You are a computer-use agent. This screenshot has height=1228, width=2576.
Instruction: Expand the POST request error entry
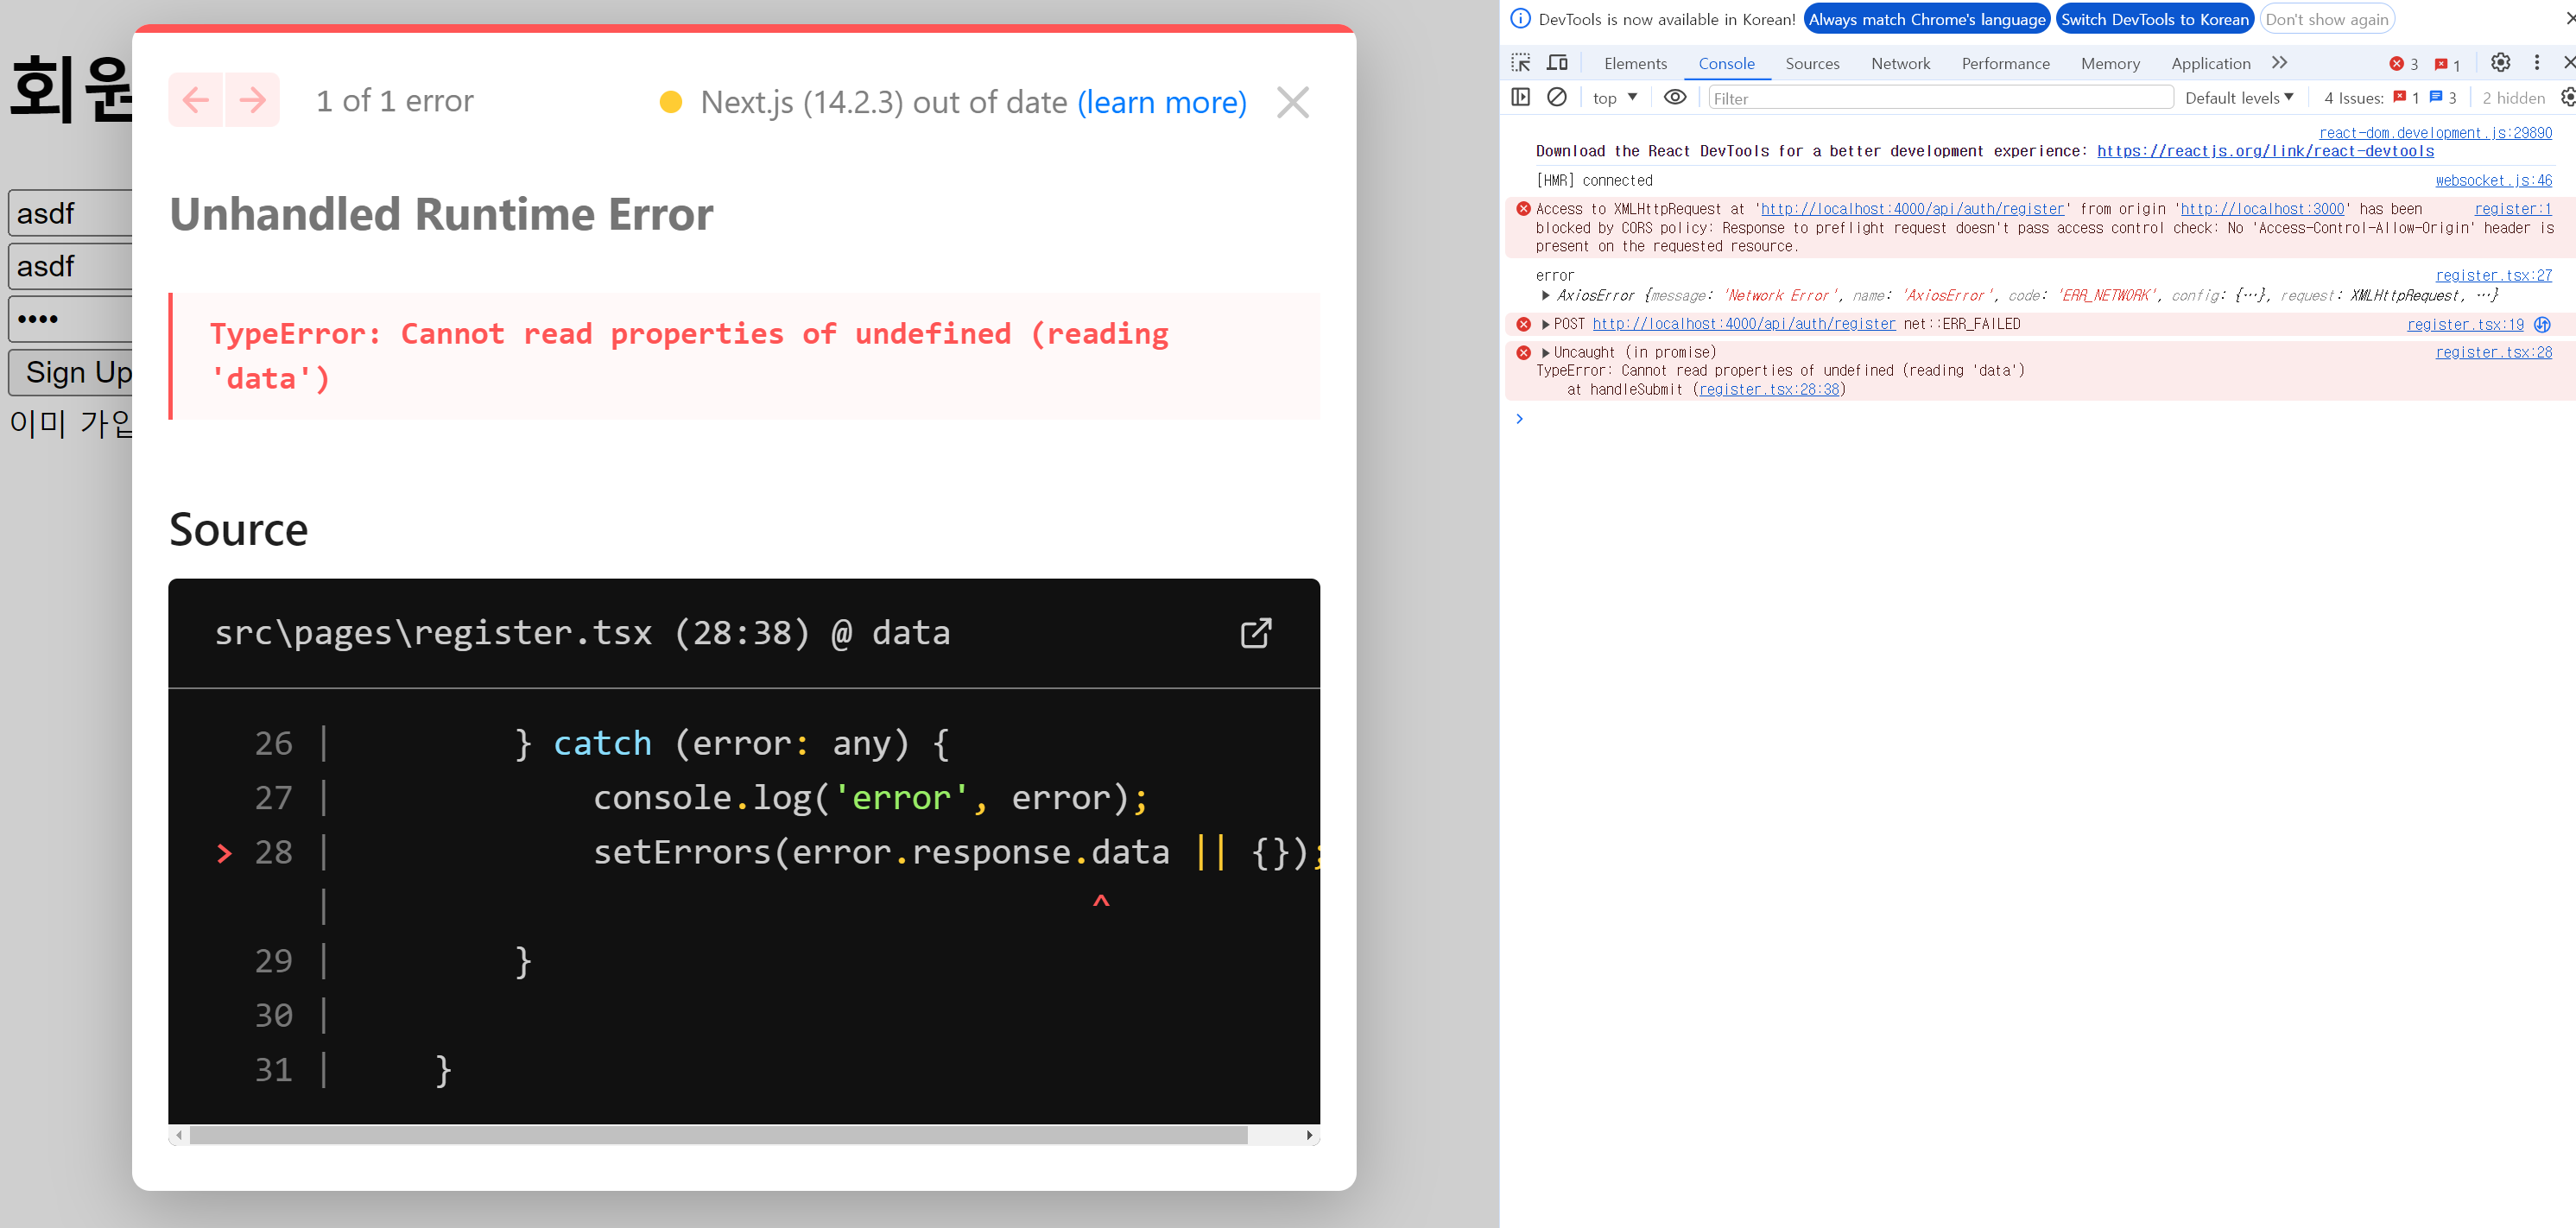tap(1546, 324)
